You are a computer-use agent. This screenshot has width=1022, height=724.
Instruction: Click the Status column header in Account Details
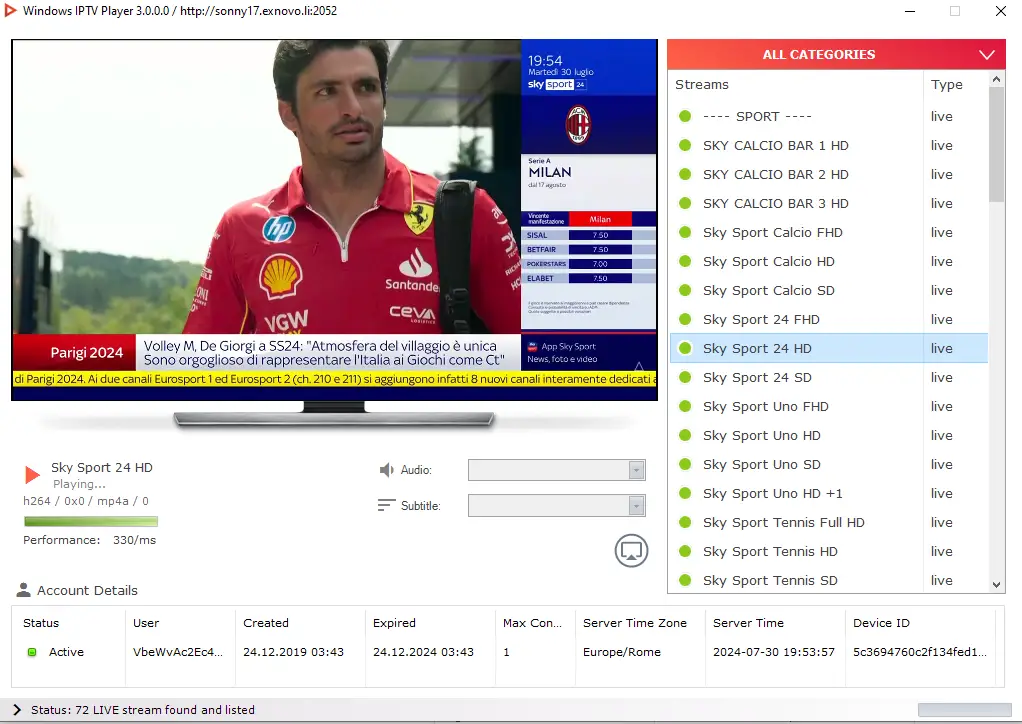point(41,623)
